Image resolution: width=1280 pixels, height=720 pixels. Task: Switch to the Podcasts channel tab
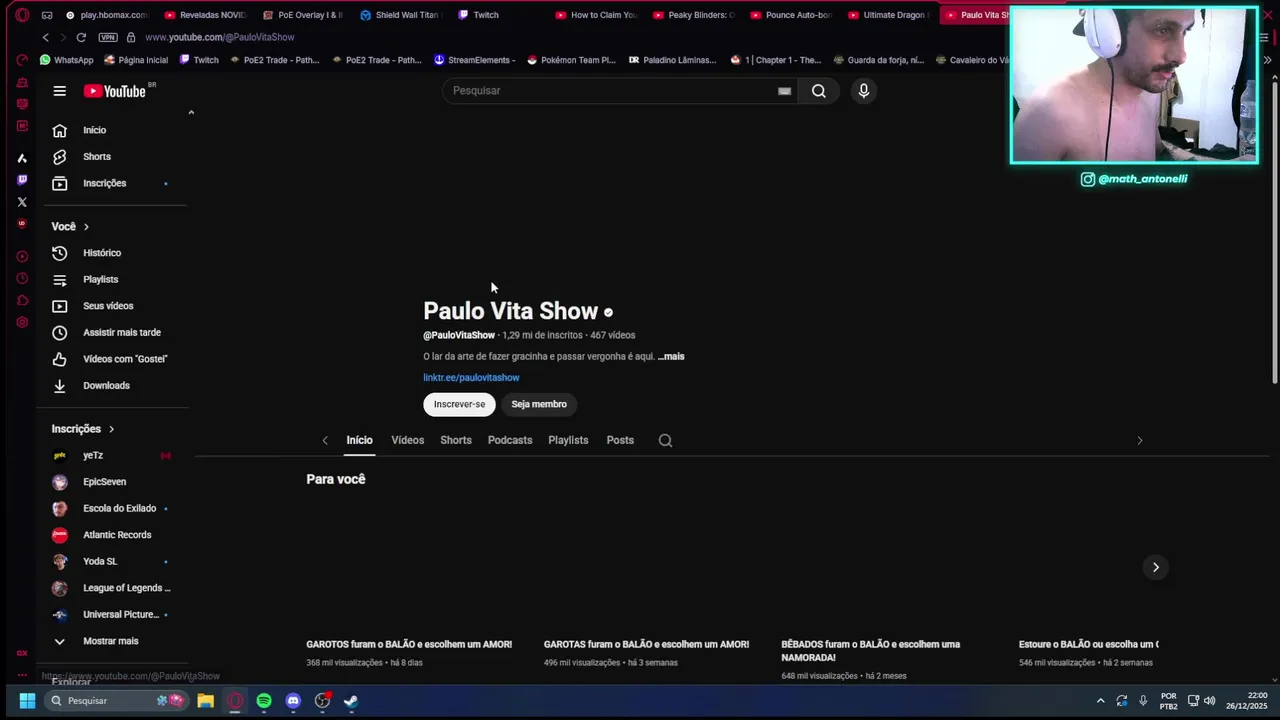(510, 440)
